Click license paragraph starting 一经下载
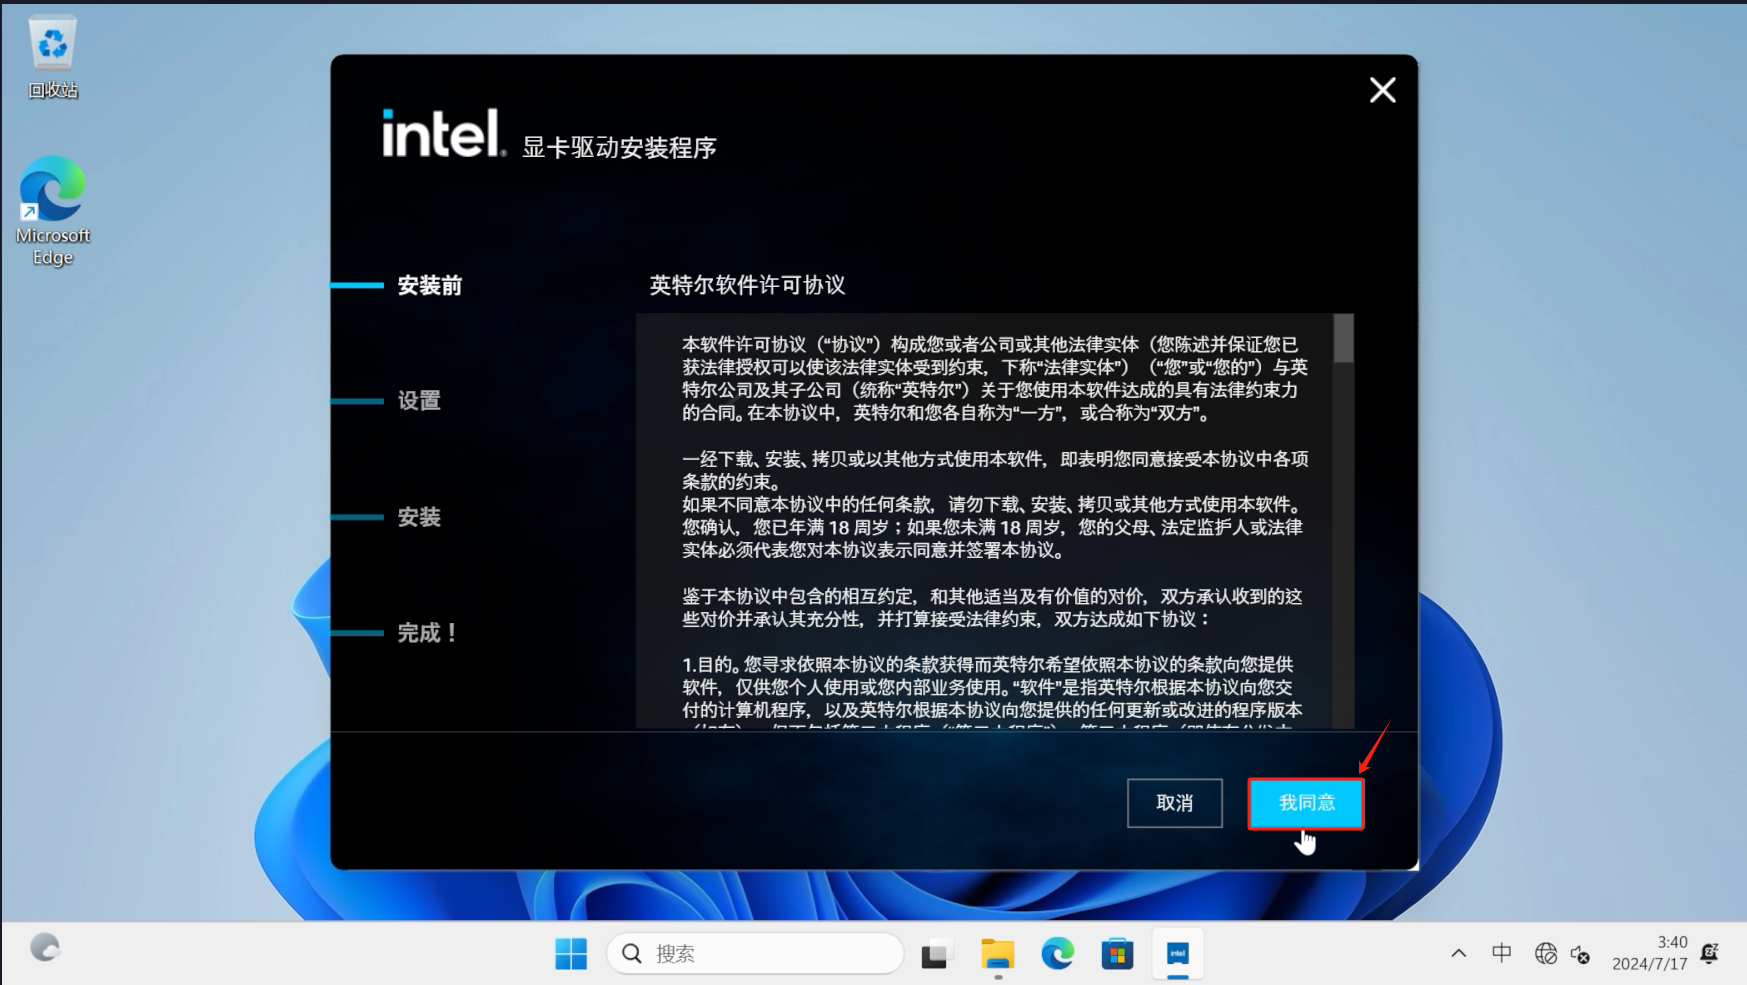Viewport: 1747px width, 985px height. click(995, 505)
